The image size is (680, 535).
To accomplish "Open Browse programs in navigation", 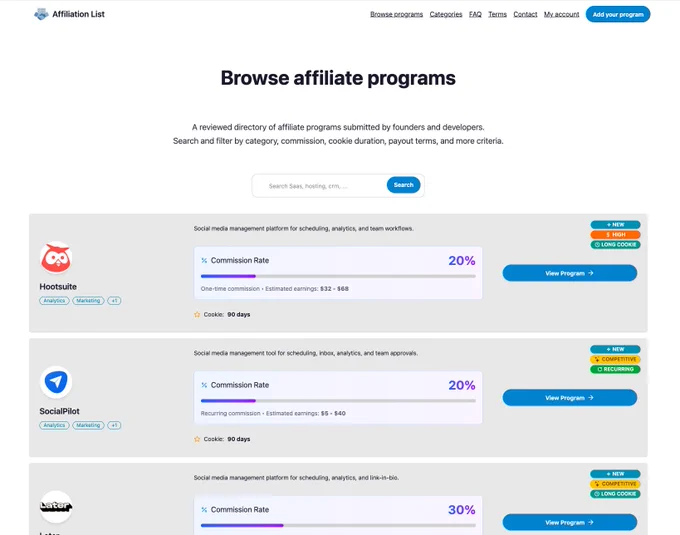I will [x=396, y=14].
